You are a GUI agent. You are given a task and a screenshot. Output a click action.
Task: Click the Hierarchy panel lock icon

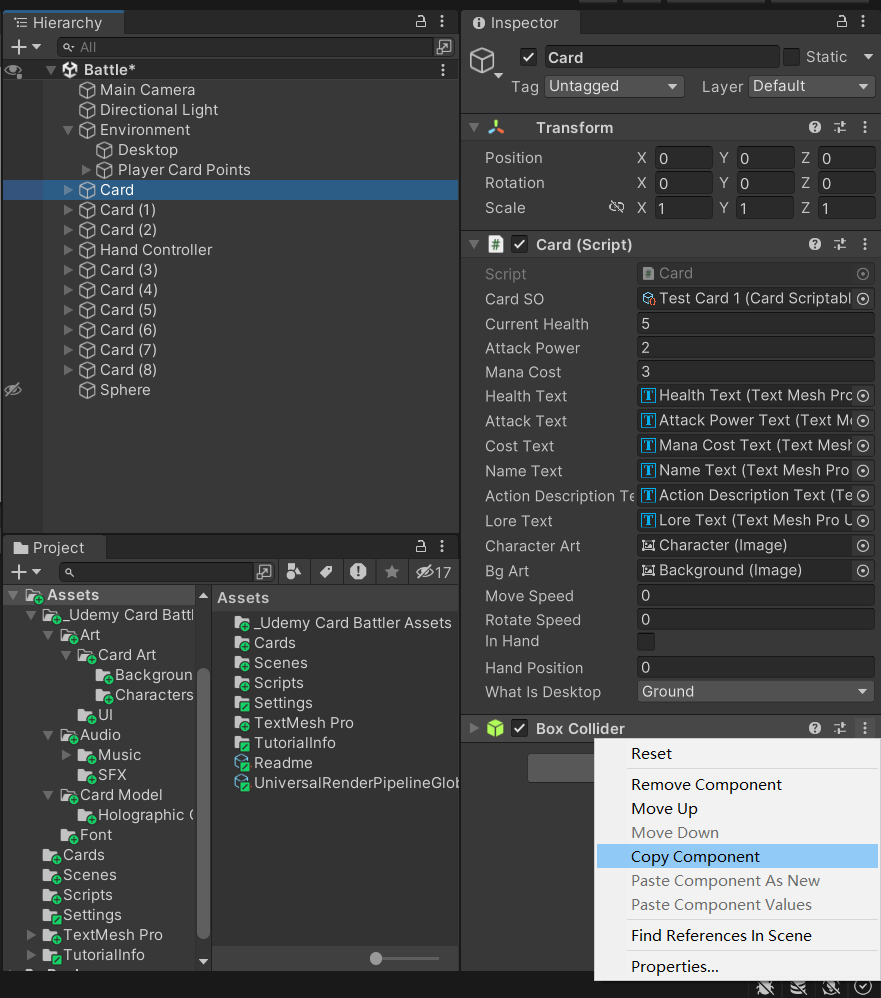[x=421, y=22]
